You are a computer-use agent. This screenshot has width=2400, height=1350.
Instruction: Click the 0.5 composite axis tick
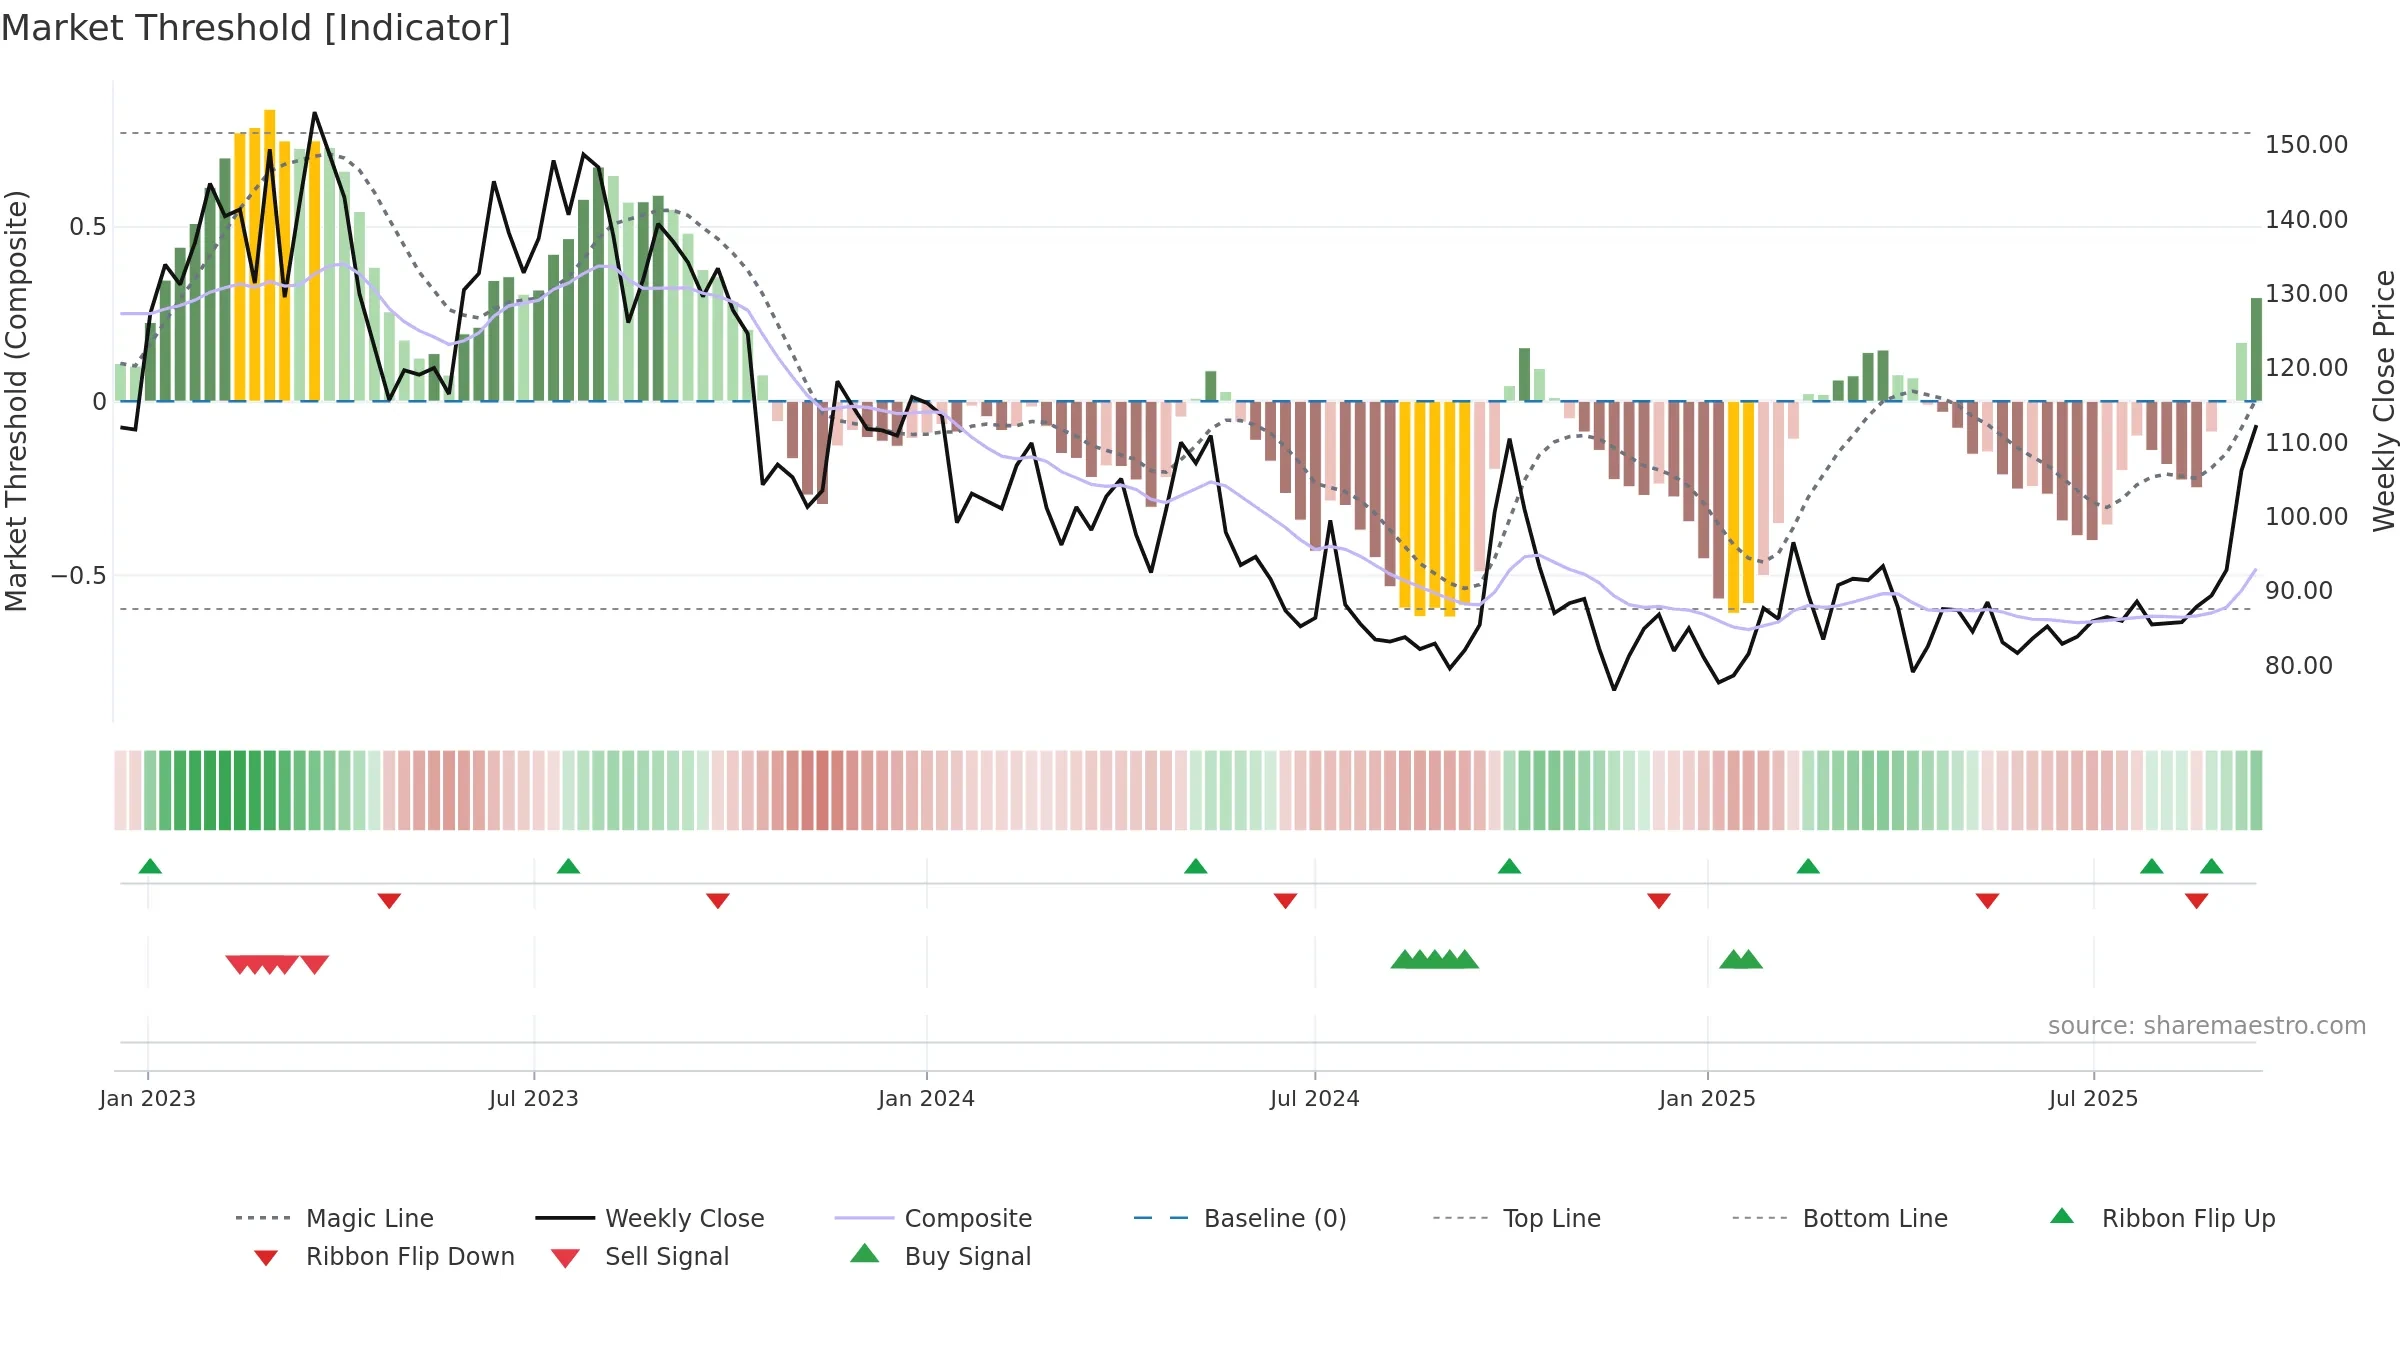coord(88,227)
